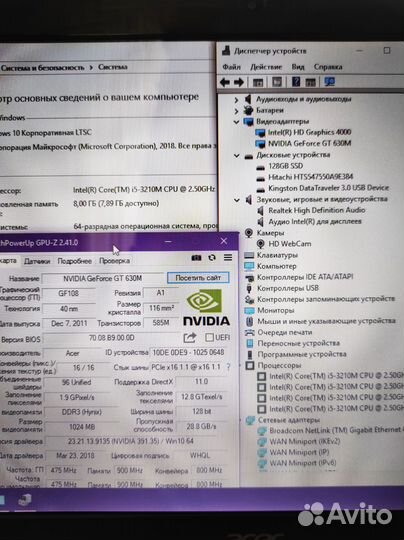Image resolution: width=404 pixels, height=540 pixels.
Task: Select Realtek High Definition Audio device
Action: click(317, 210)
